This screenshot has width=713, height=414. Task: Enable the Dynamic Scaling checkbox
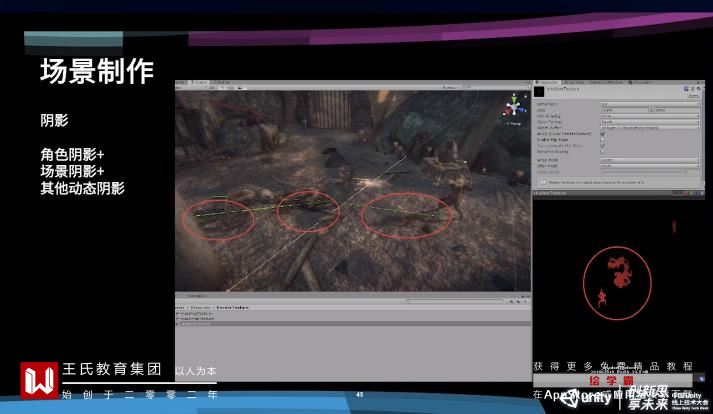point(603,151)
